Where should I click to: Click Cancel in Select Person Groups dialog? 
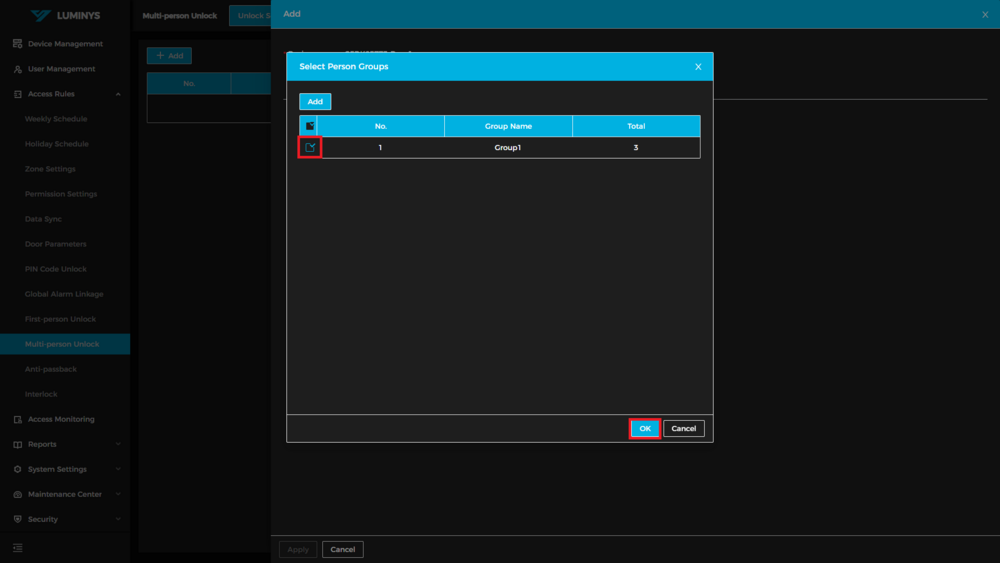click(683, 428)
